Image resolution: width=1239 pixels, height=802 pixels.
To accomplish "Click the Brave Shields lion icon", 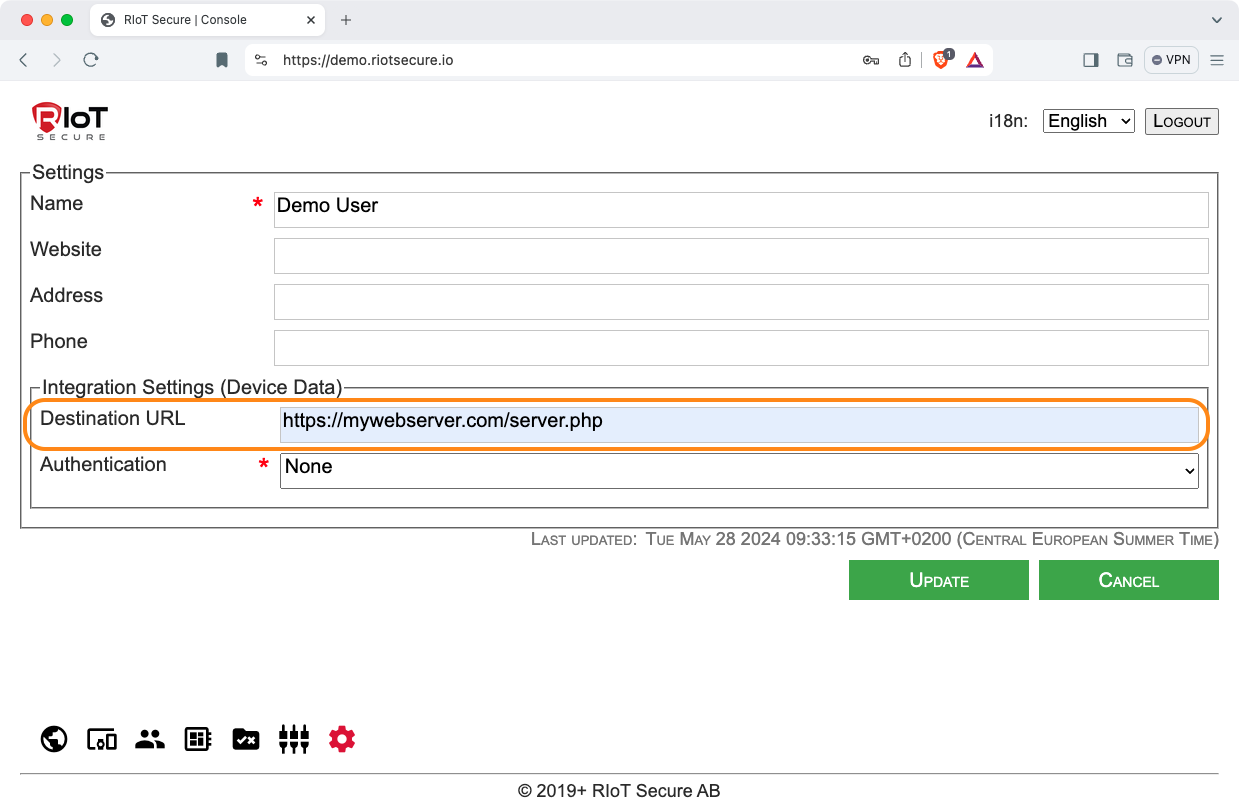I will click(x=941, y=60).
